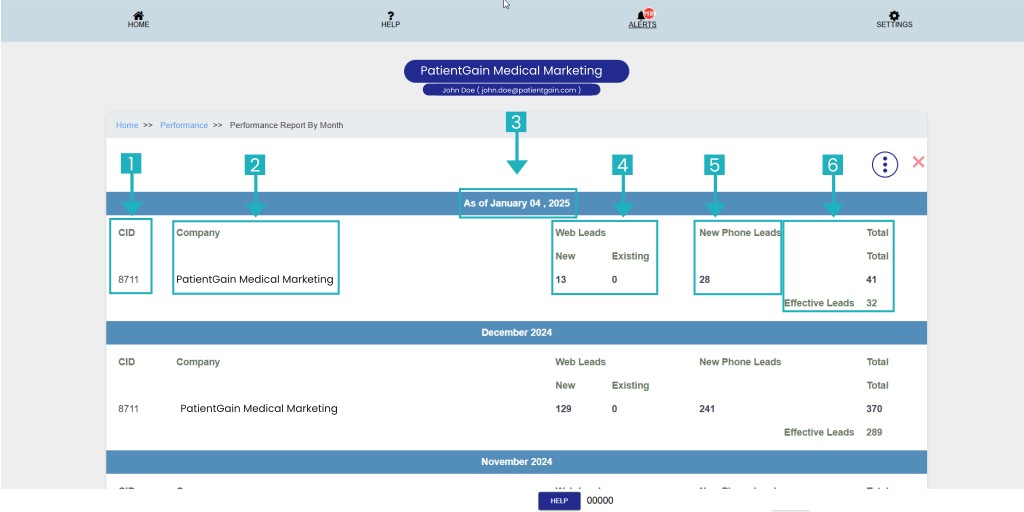The width and height of the screenshot is (1024, 512).
Task: Click the John Doe email badge
Action: (x=511, y=90)
